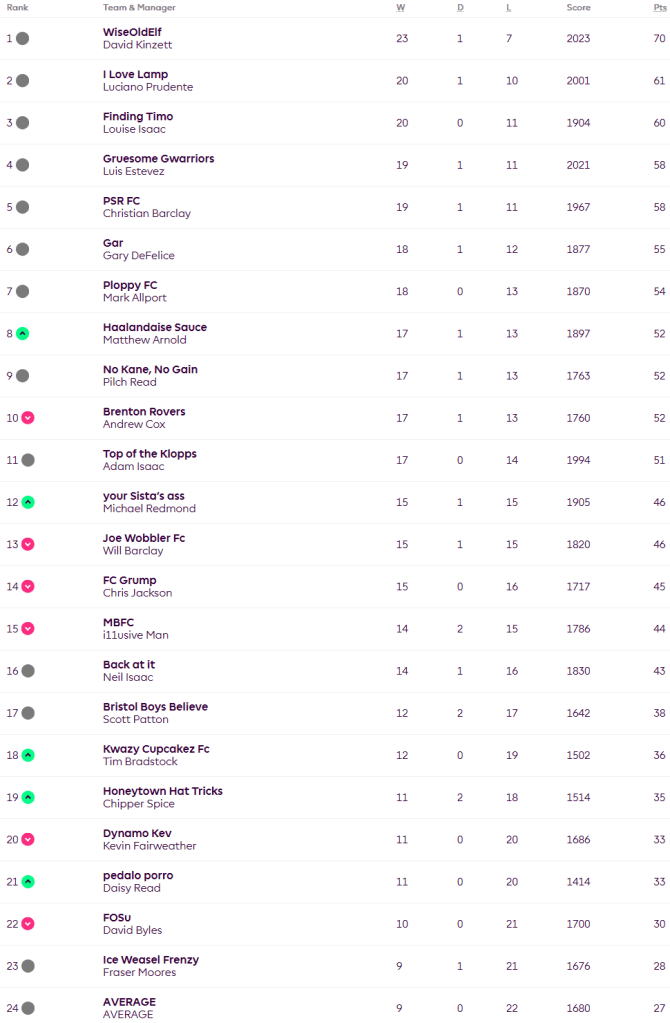Click red down-arrow icon beside rank 10
Image resolution: width=670 pixels, height=1023 pixels.
(x=28, y=418)
